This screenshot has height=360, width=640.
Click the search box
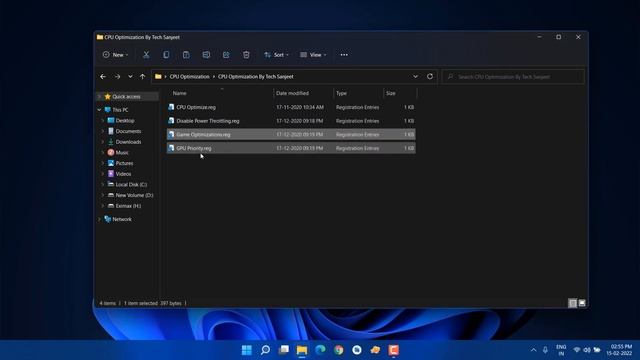click(513, 77)
